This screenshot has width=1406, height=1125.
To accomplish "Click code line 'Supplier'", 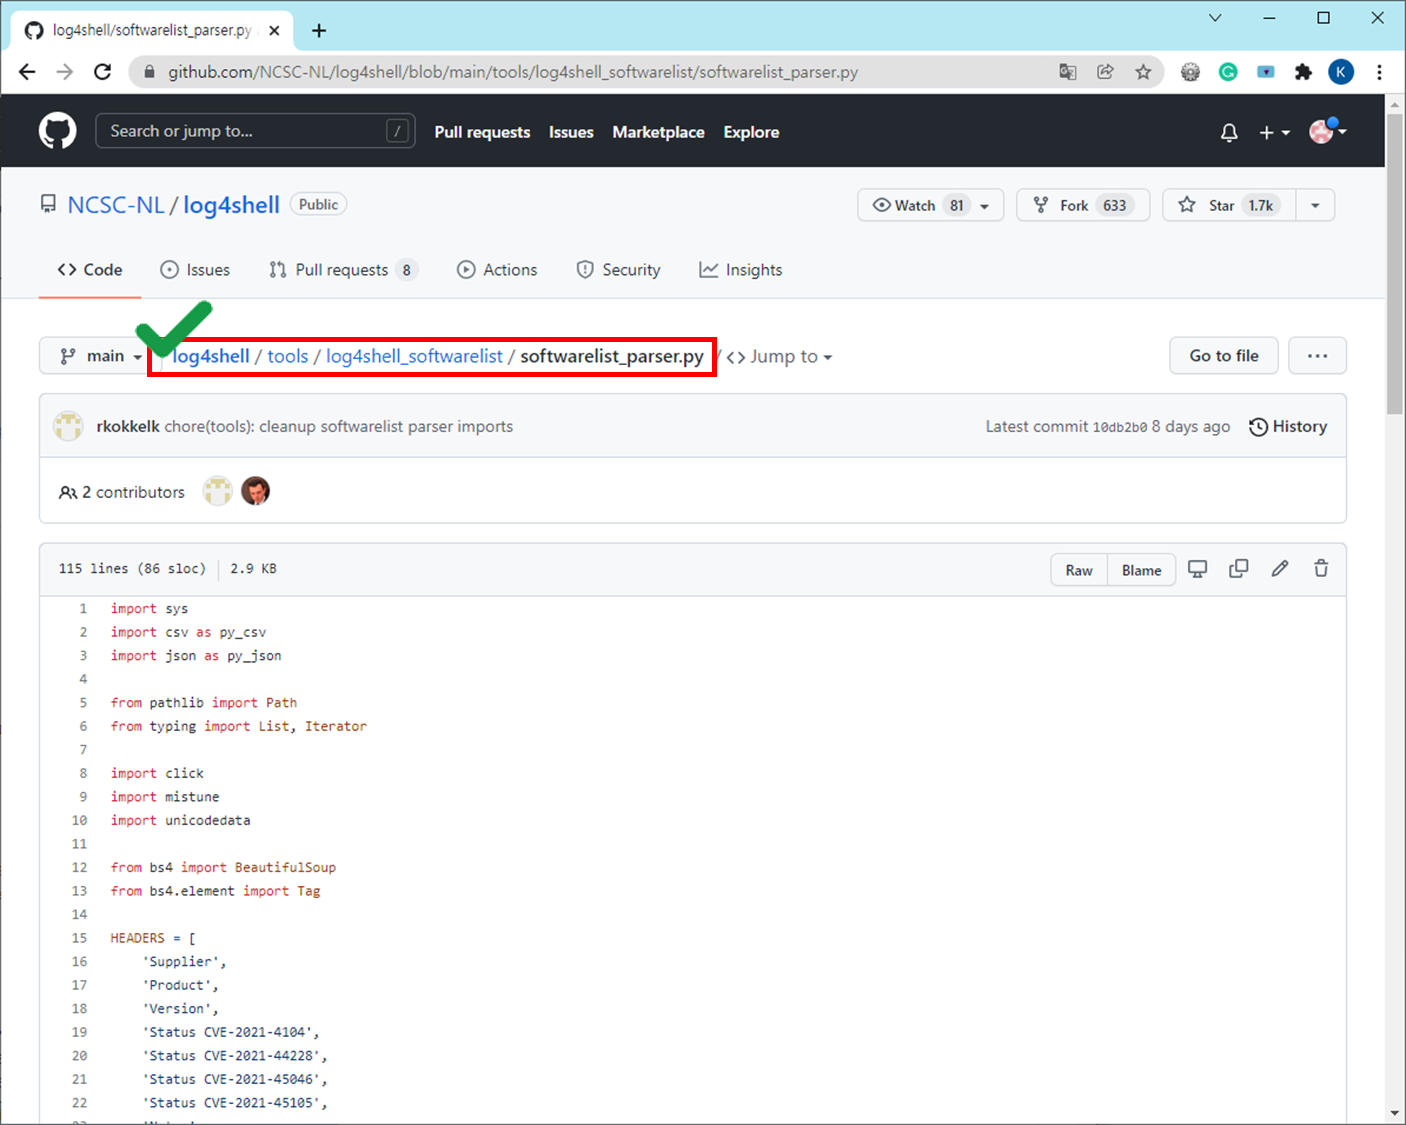I will pos(184,961).
